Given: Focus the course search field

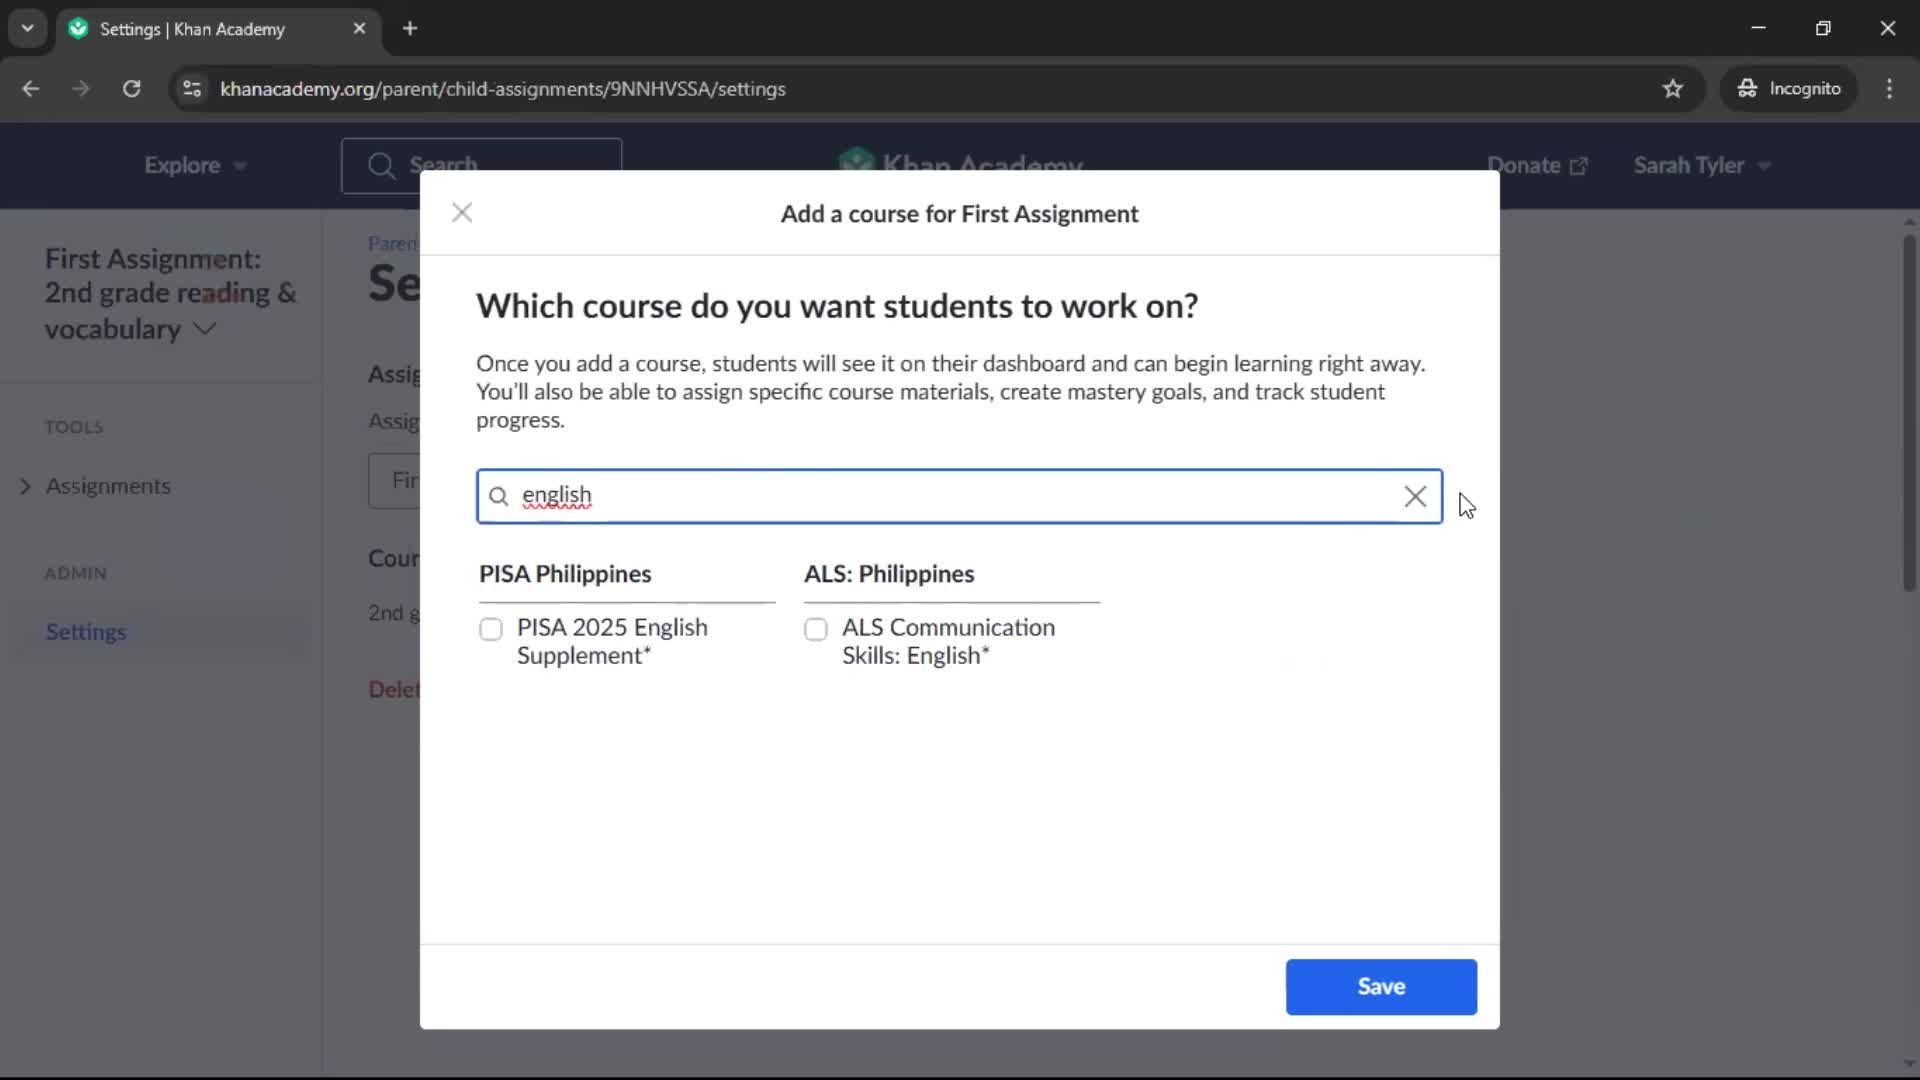Looking at the screenshot, I should [959, 496].
